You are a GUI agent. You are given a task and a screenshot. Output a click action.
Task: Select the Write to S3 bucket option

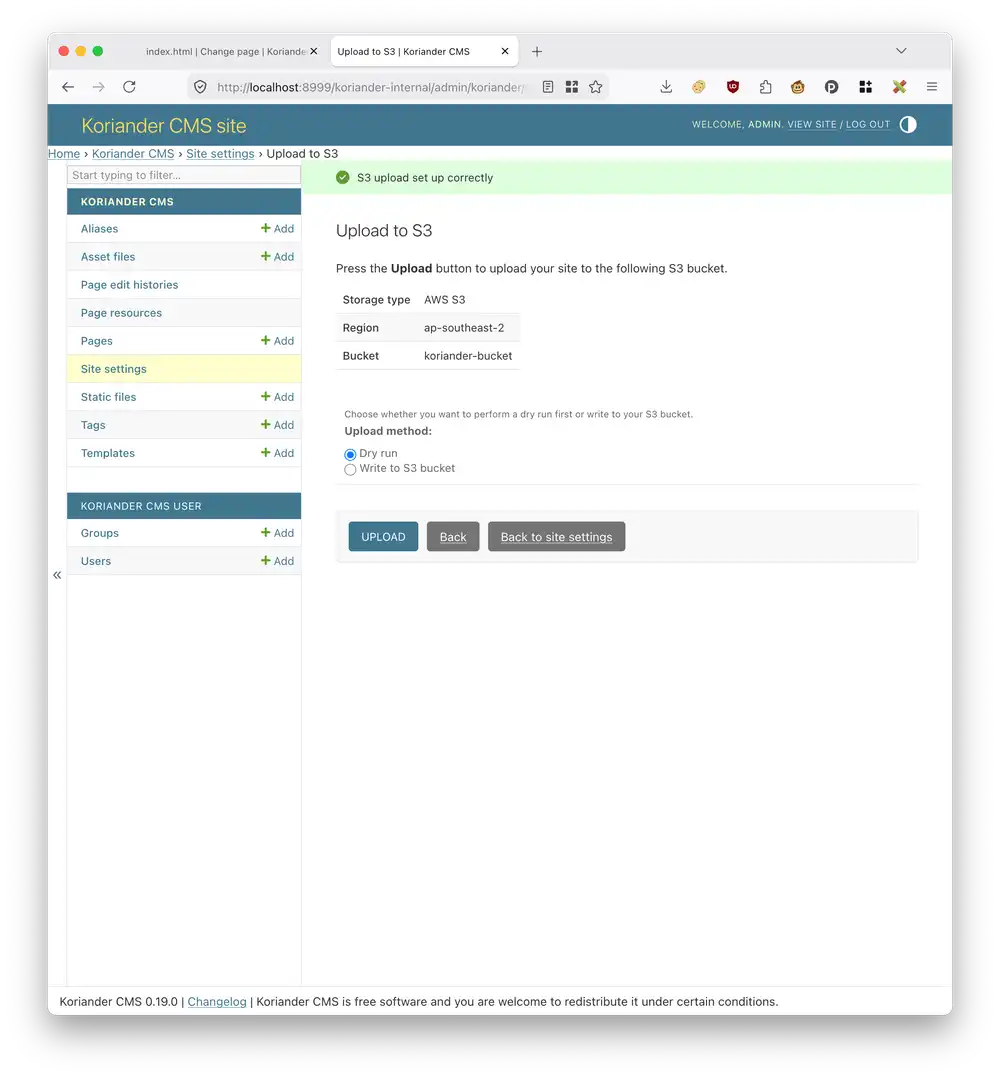[x=350, y=470]
